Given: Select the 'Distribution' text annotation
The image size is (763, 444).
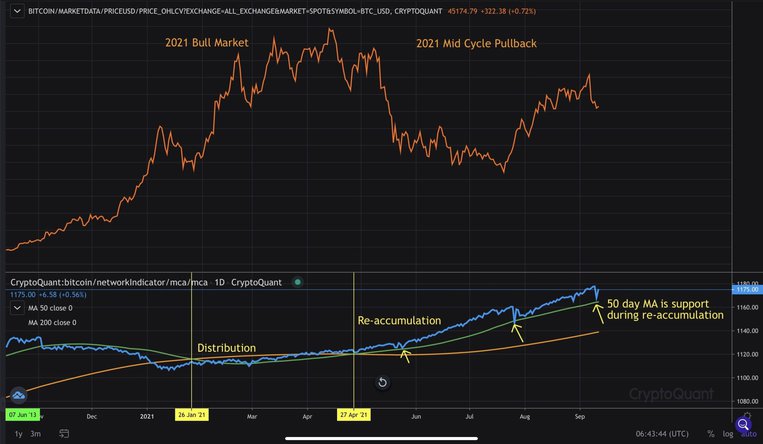Looking at the screenshot, I should point(226,348).
